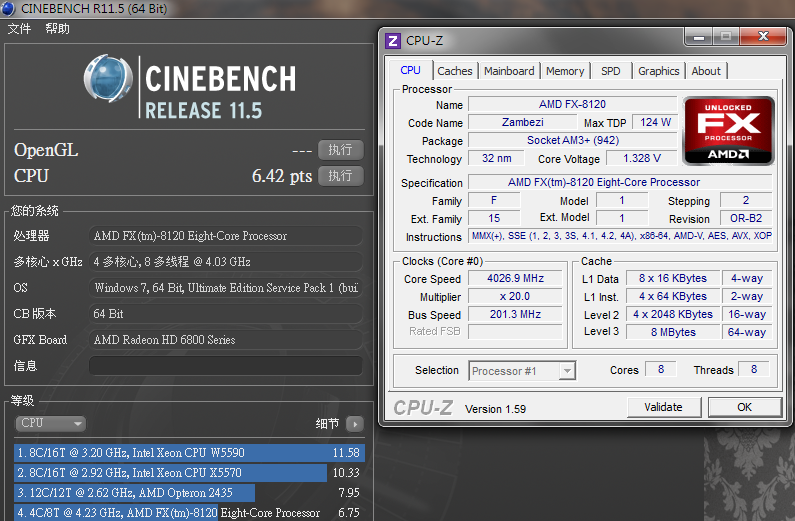Screen dimensions: 795x521
Task: Click the Core Voltage value 1.328 V
Action: [641, 158]
